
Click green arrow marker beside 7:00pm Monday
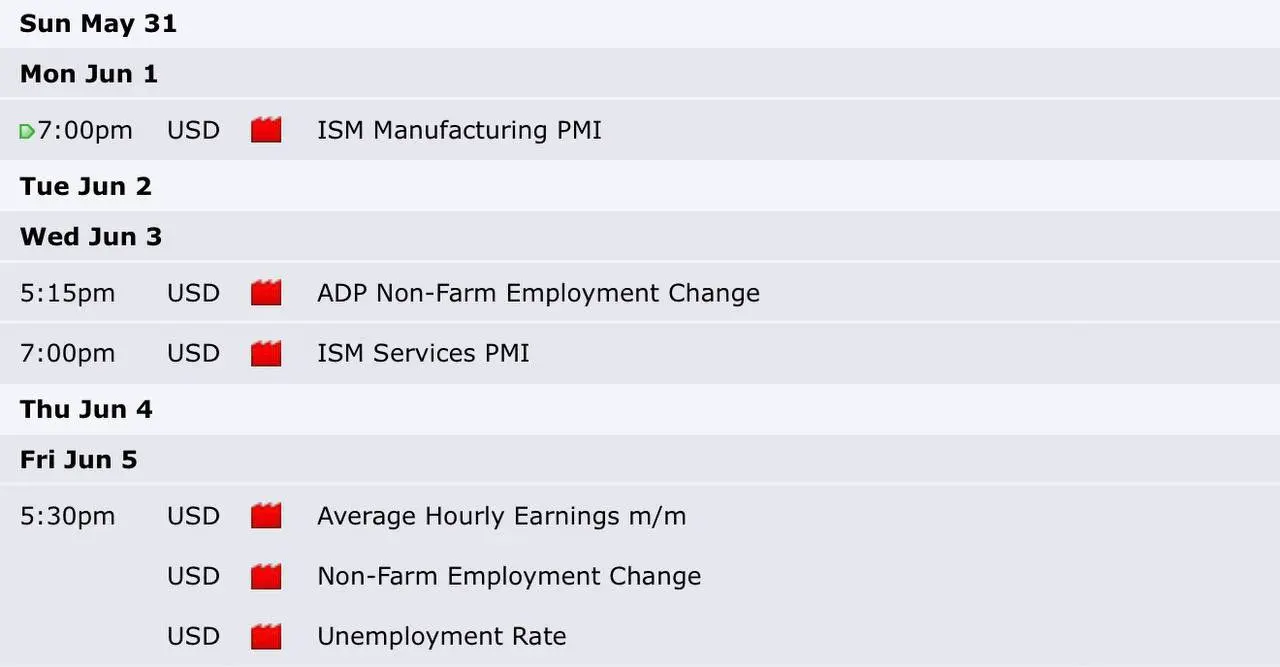pos(27,131)
